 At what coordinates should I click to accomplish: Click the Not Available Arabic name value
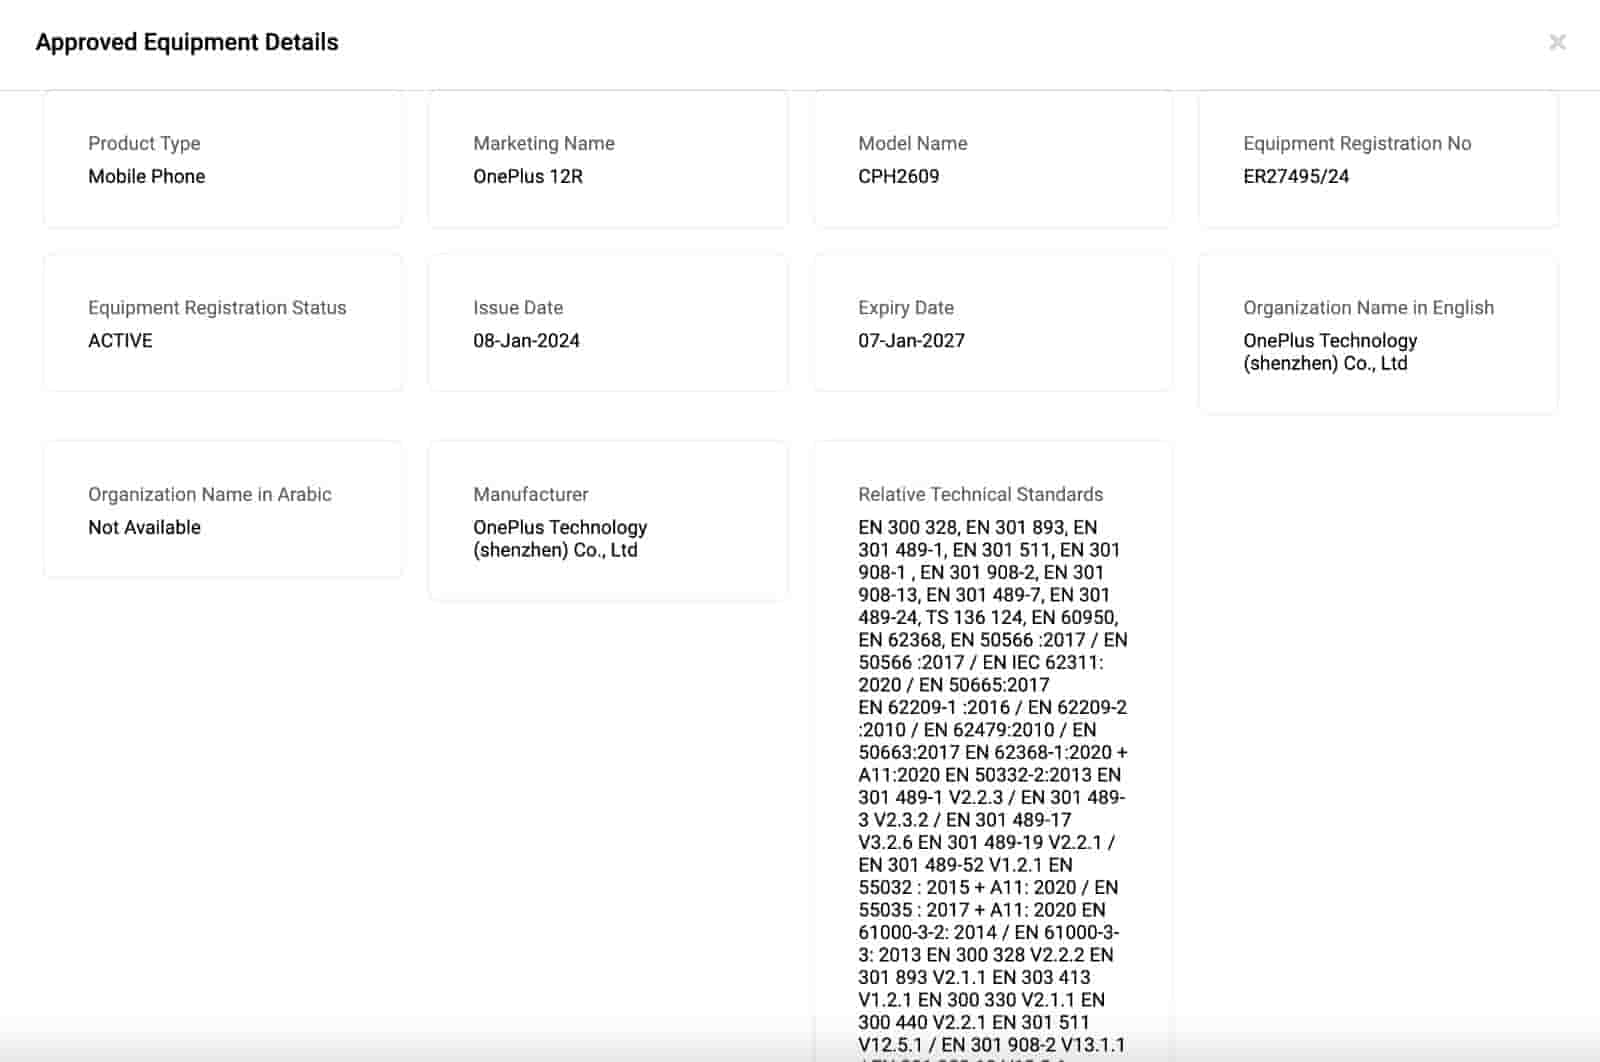(x=144, y=527)
